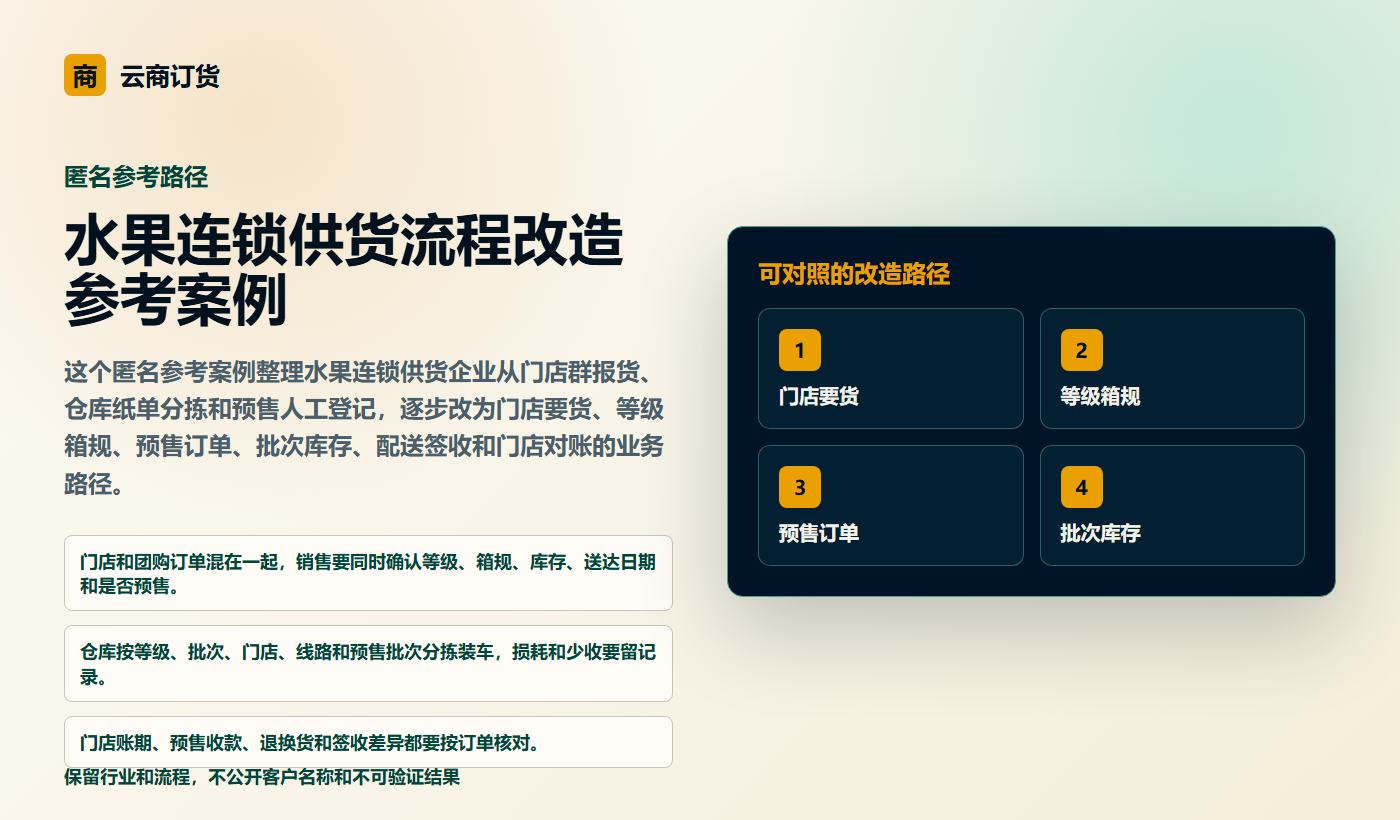Click the 匿名参考路径 label

coord(136,177)
